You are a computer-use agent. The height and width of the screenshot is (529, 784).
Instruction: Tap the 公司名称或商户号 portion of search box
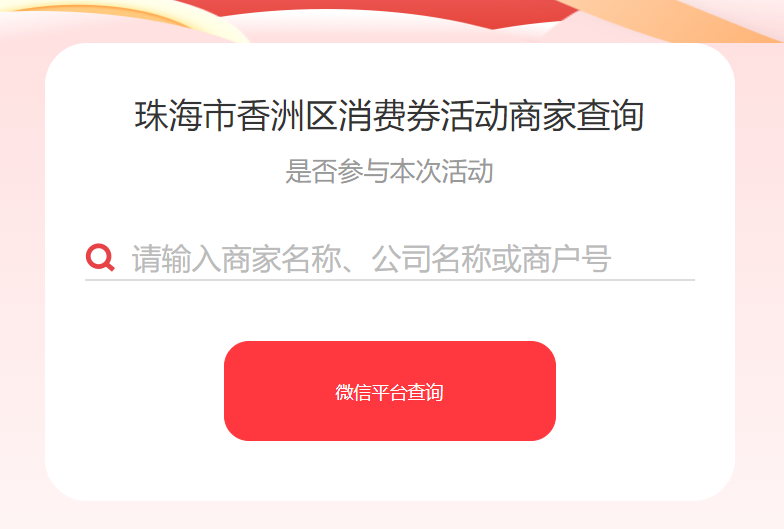point(491,259)
